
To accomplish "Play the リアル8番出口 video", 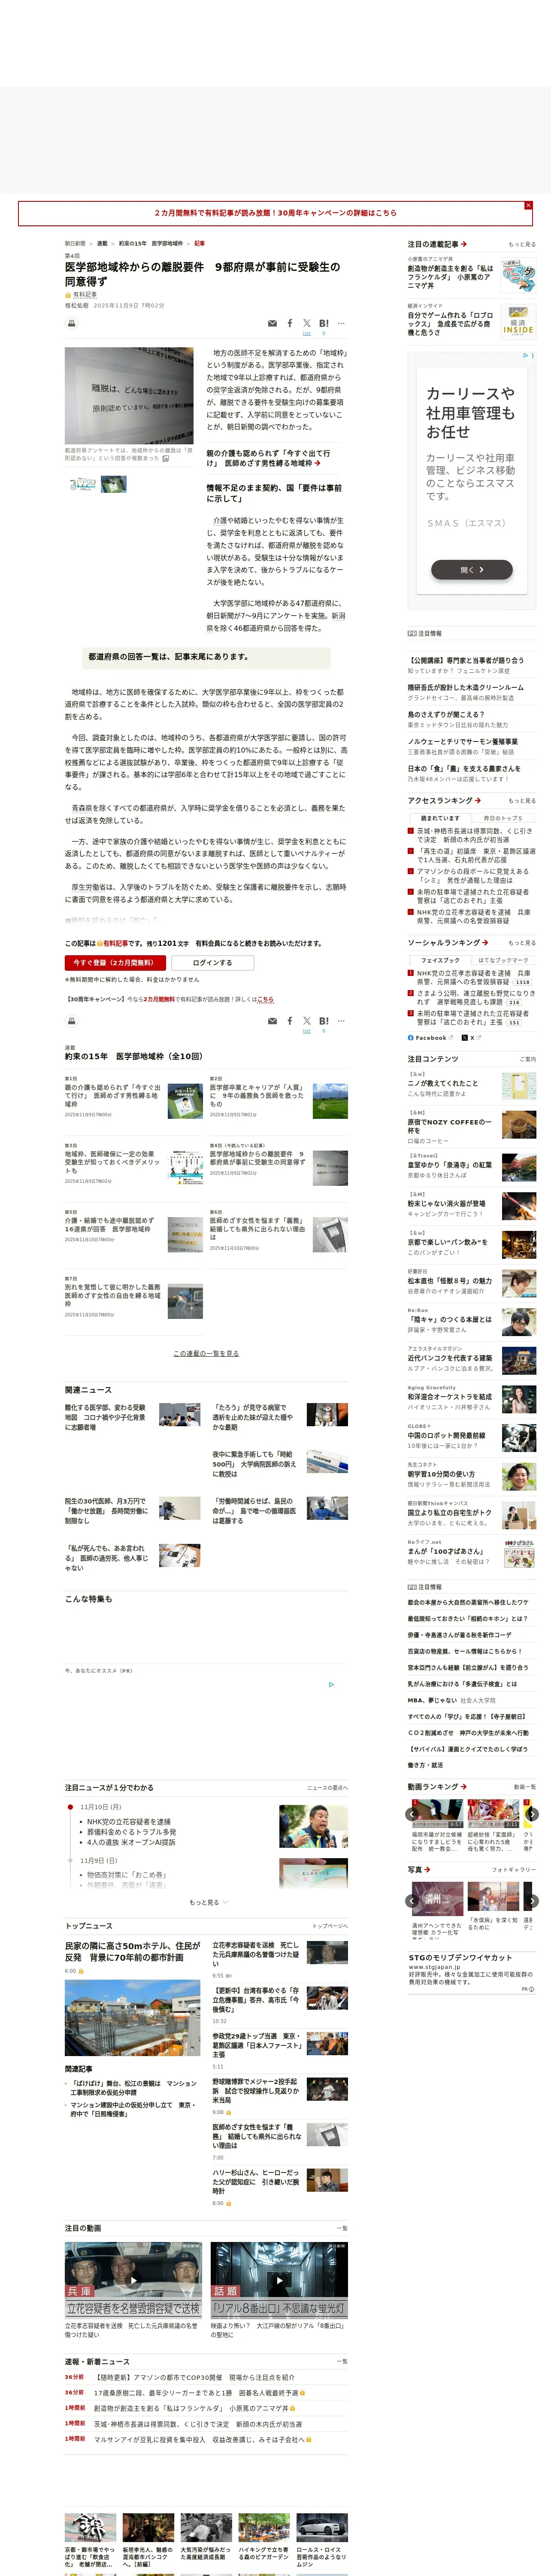I will pyautogui.click(x=279, y=2281).
